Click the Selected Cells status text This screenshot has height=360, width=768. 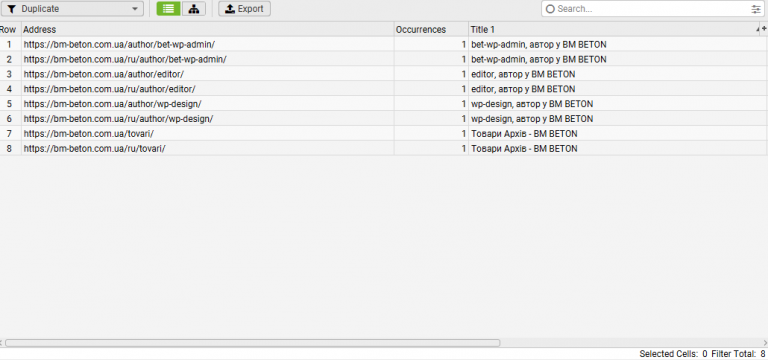(x=673, y=354)
